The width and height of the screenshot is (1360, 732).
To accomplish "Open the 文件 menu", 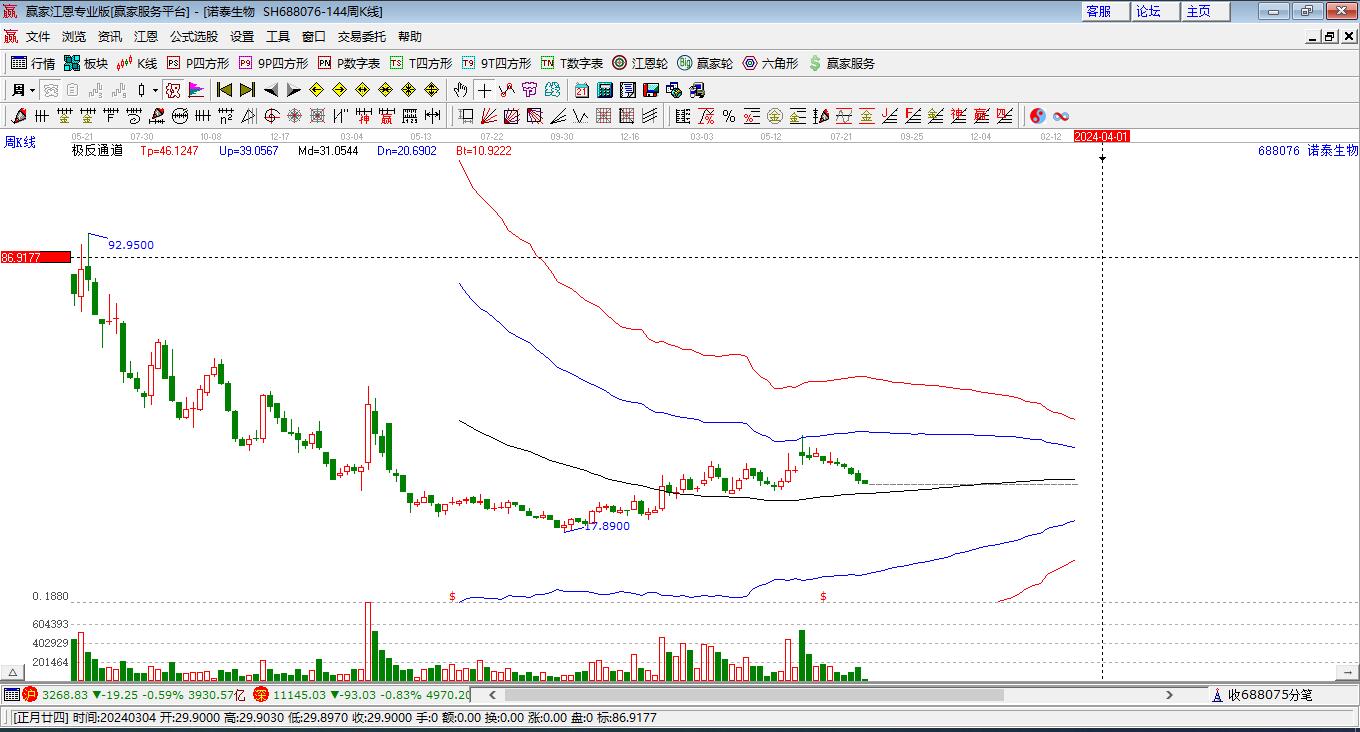I will tap(38, 36).
